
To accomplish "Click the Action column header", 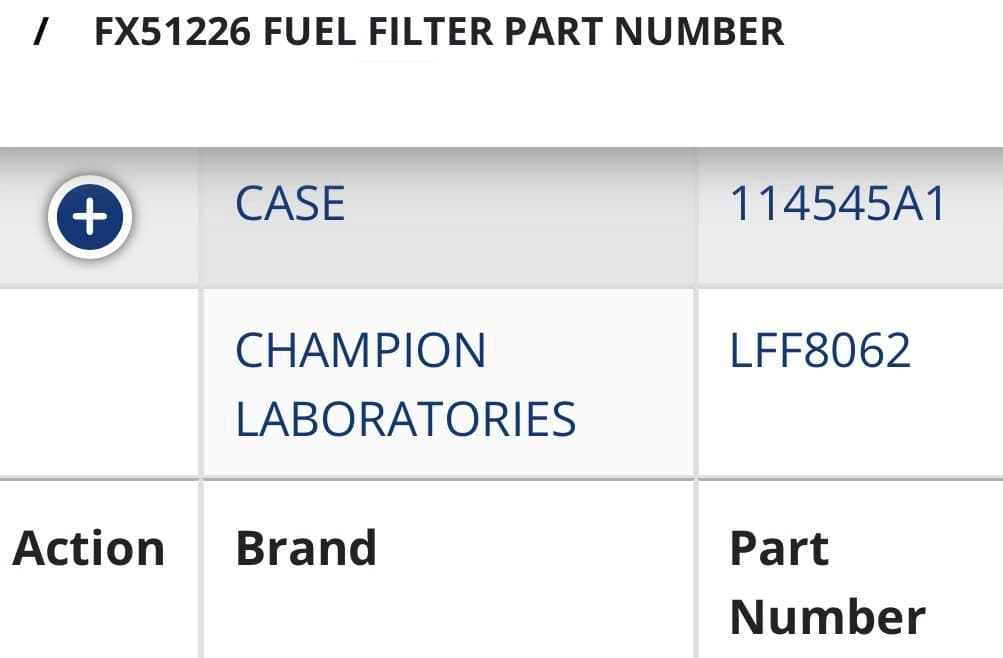I will 88,548.
